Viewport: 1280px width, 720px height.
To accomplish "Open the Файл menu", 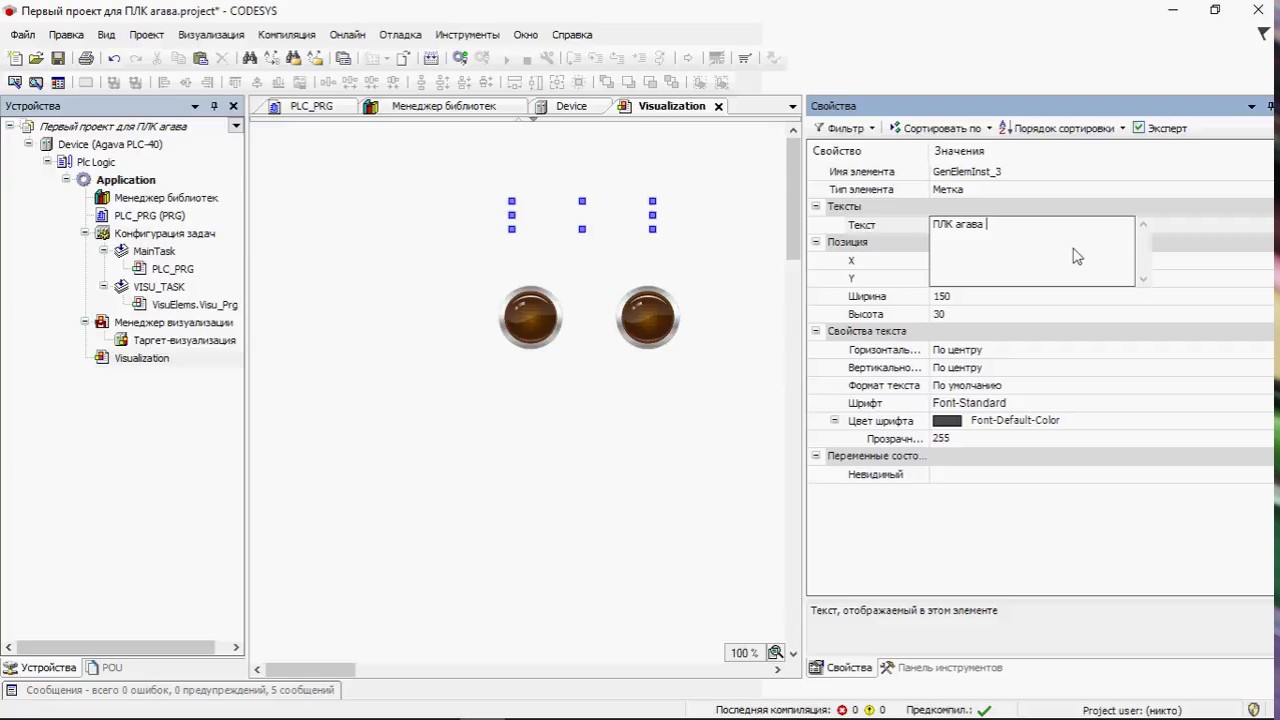I will tap(23, 35).
